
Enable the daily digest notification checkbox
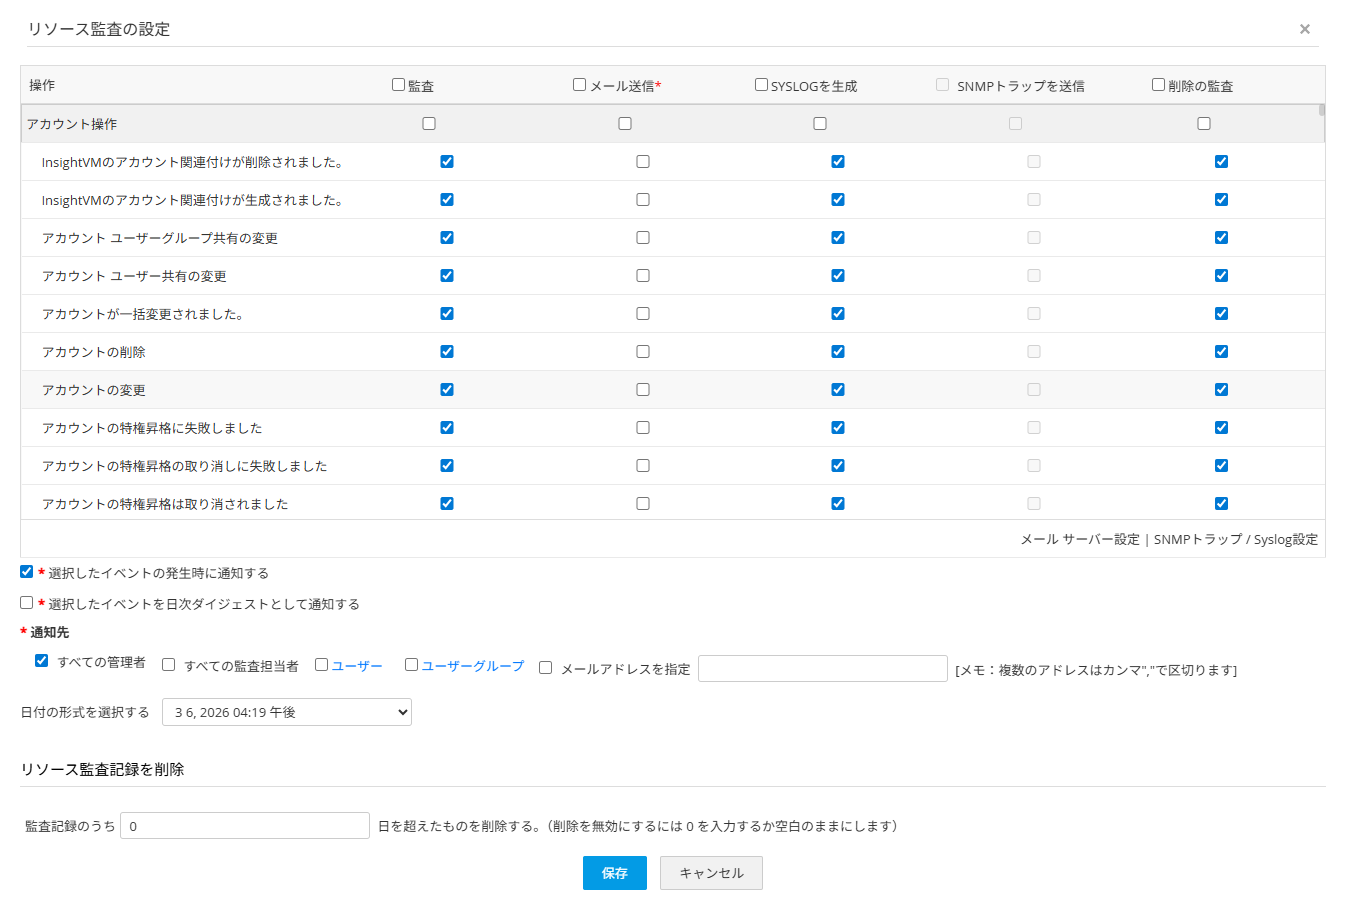(27, 603)
